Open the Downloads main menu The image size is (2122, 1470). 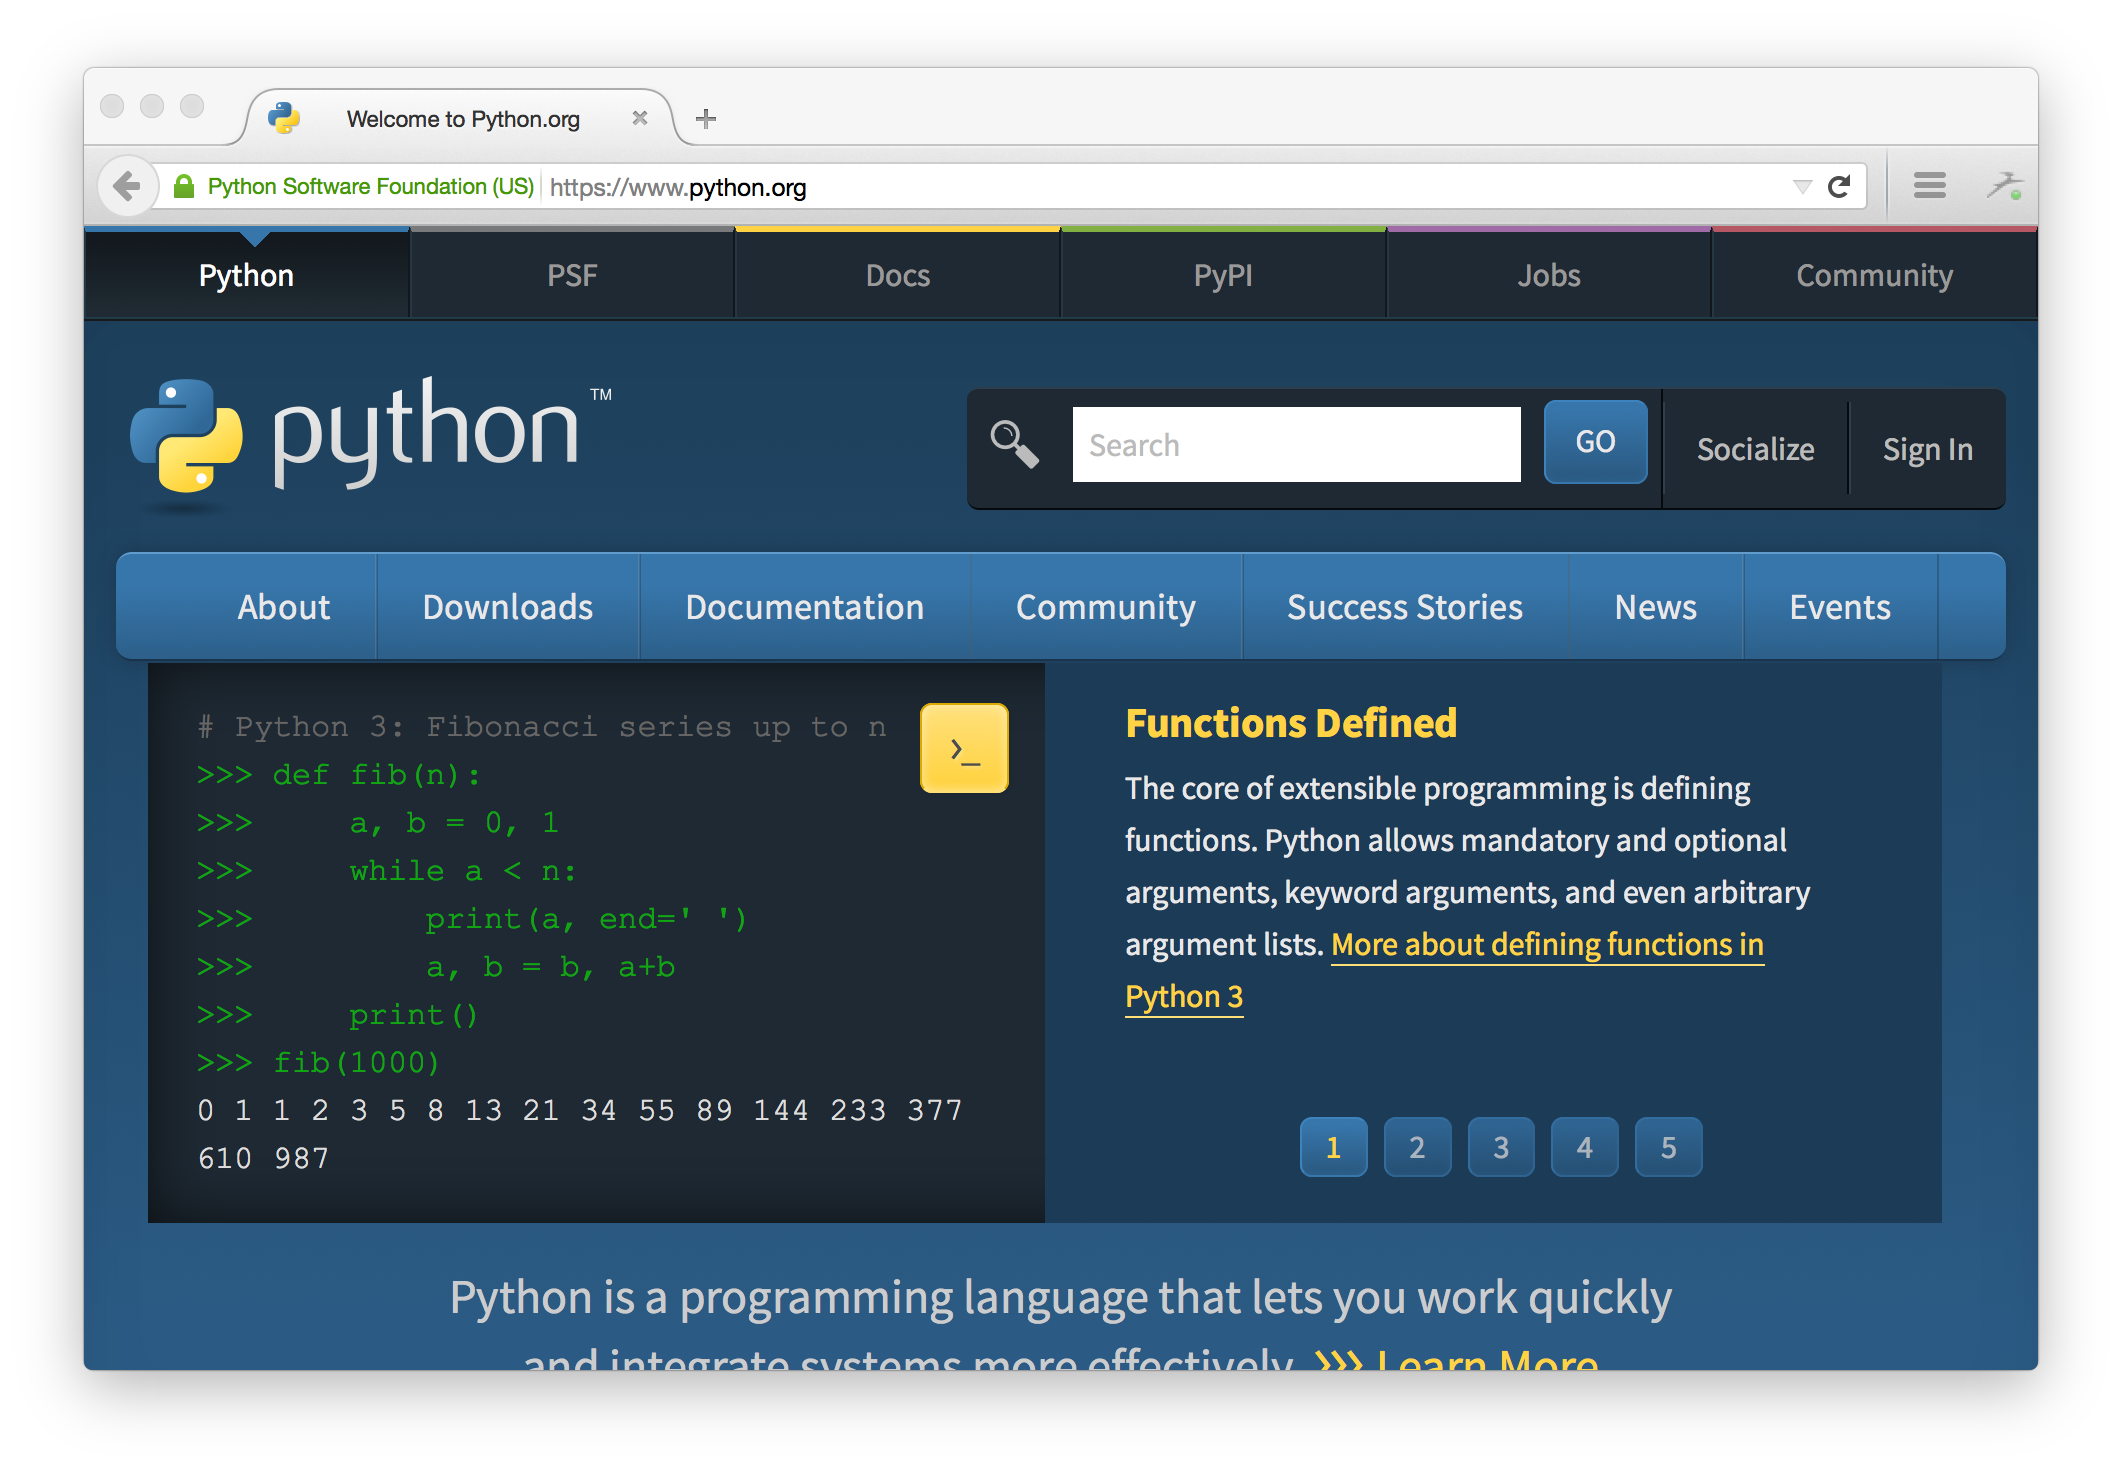(x=508, y=607)
